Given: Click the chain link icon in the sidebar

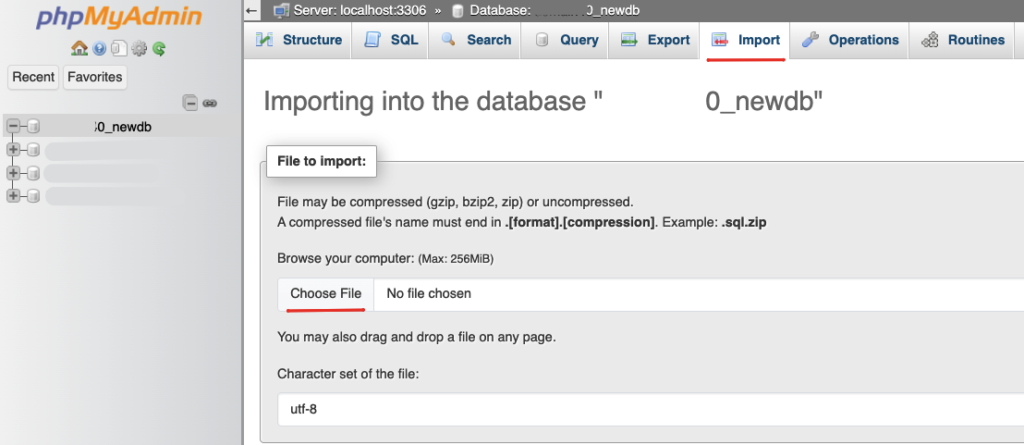Looking at the screenshot, I should (210, 103).
